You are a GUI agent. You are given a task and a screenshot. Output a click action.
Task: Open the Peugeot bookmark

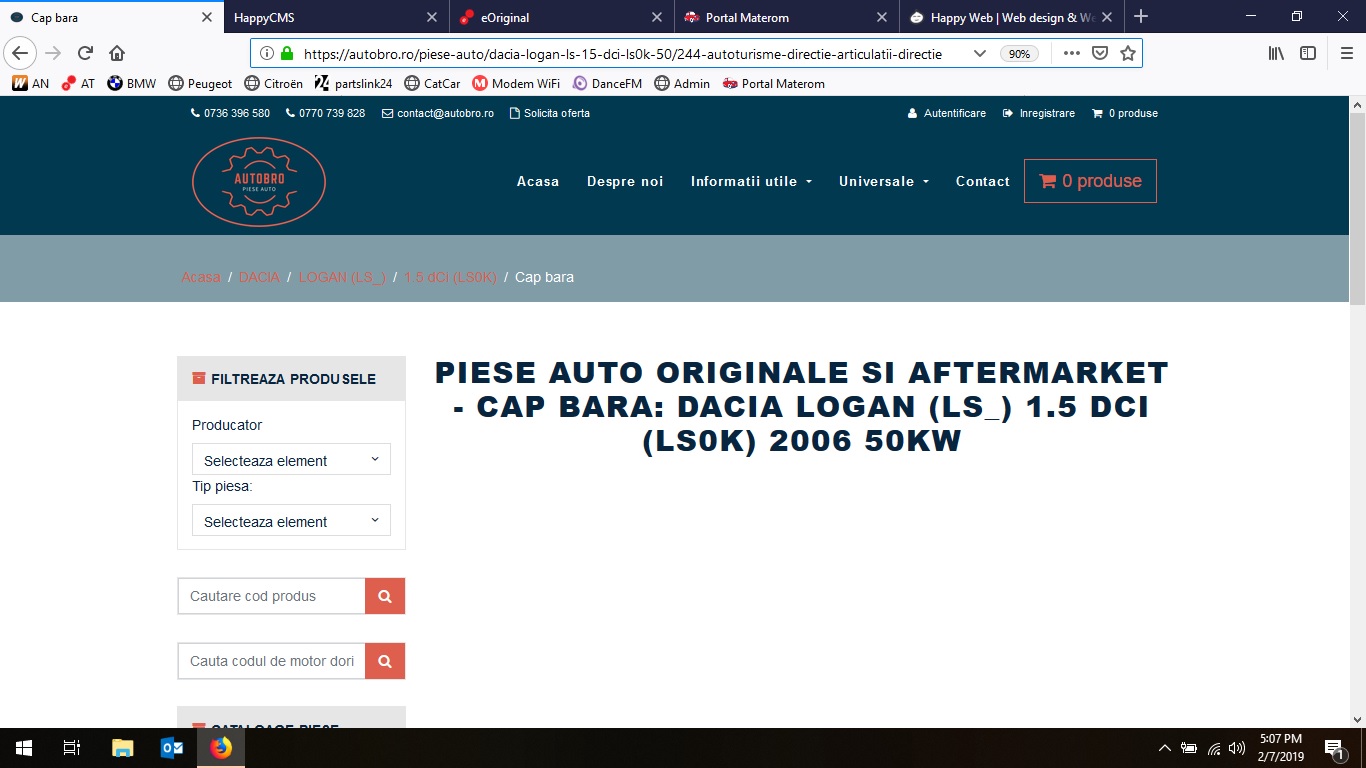click(200, 84)
